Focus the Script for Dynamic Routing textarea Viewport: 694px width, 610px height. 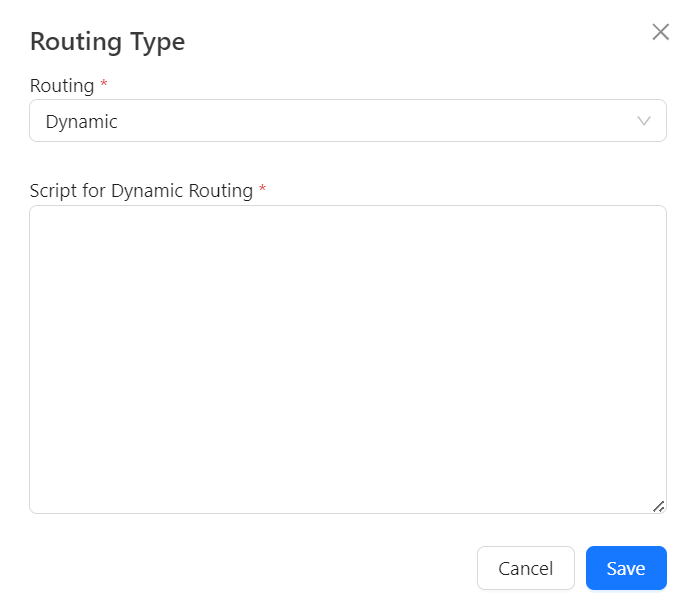(347, 359)
